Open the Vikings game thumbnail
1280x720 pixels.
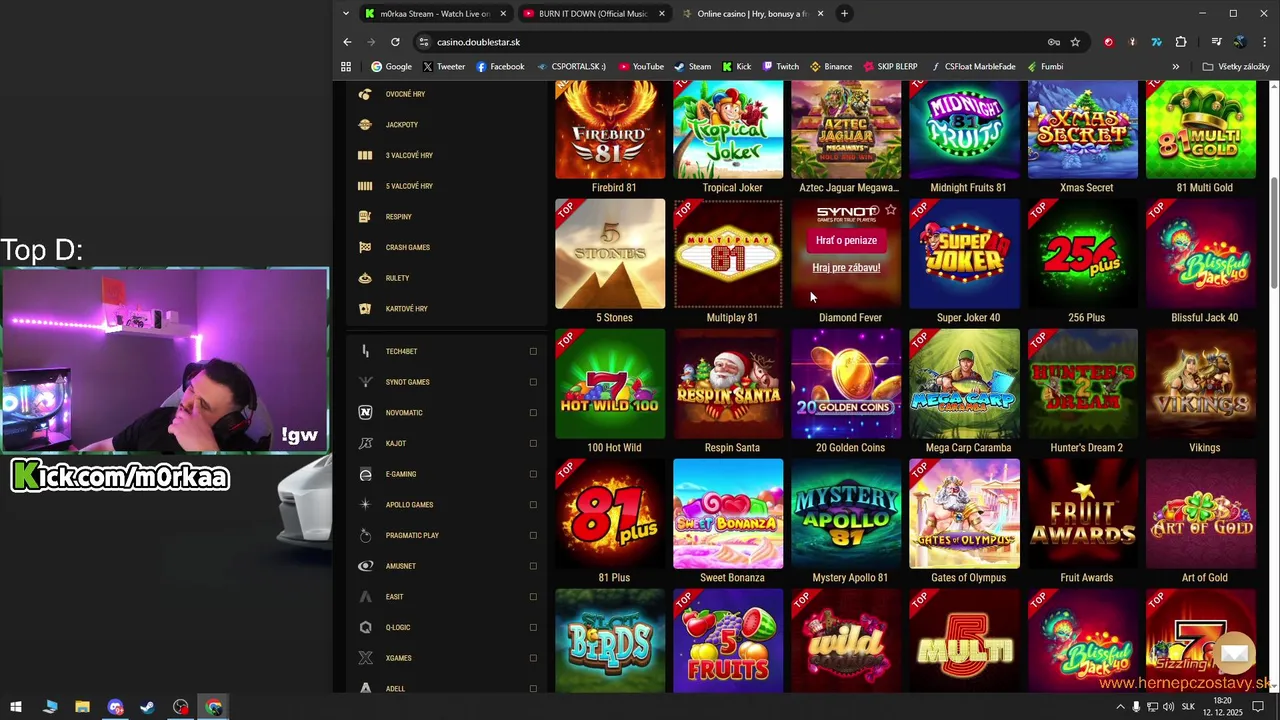[1200, 384]
